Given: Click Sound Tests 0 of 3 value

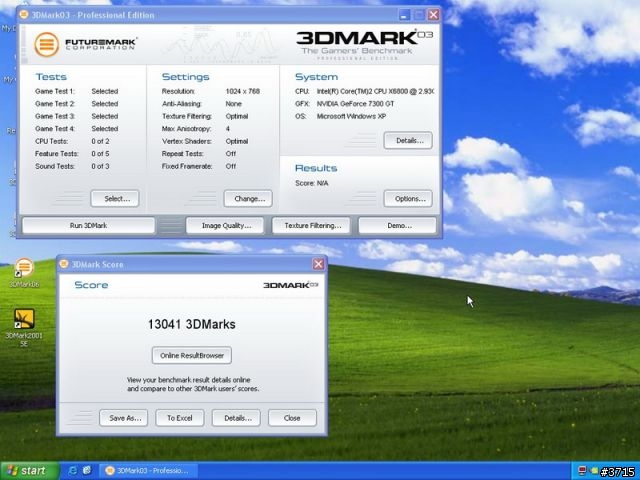Looking at the screenshot, I should (100, 166).
